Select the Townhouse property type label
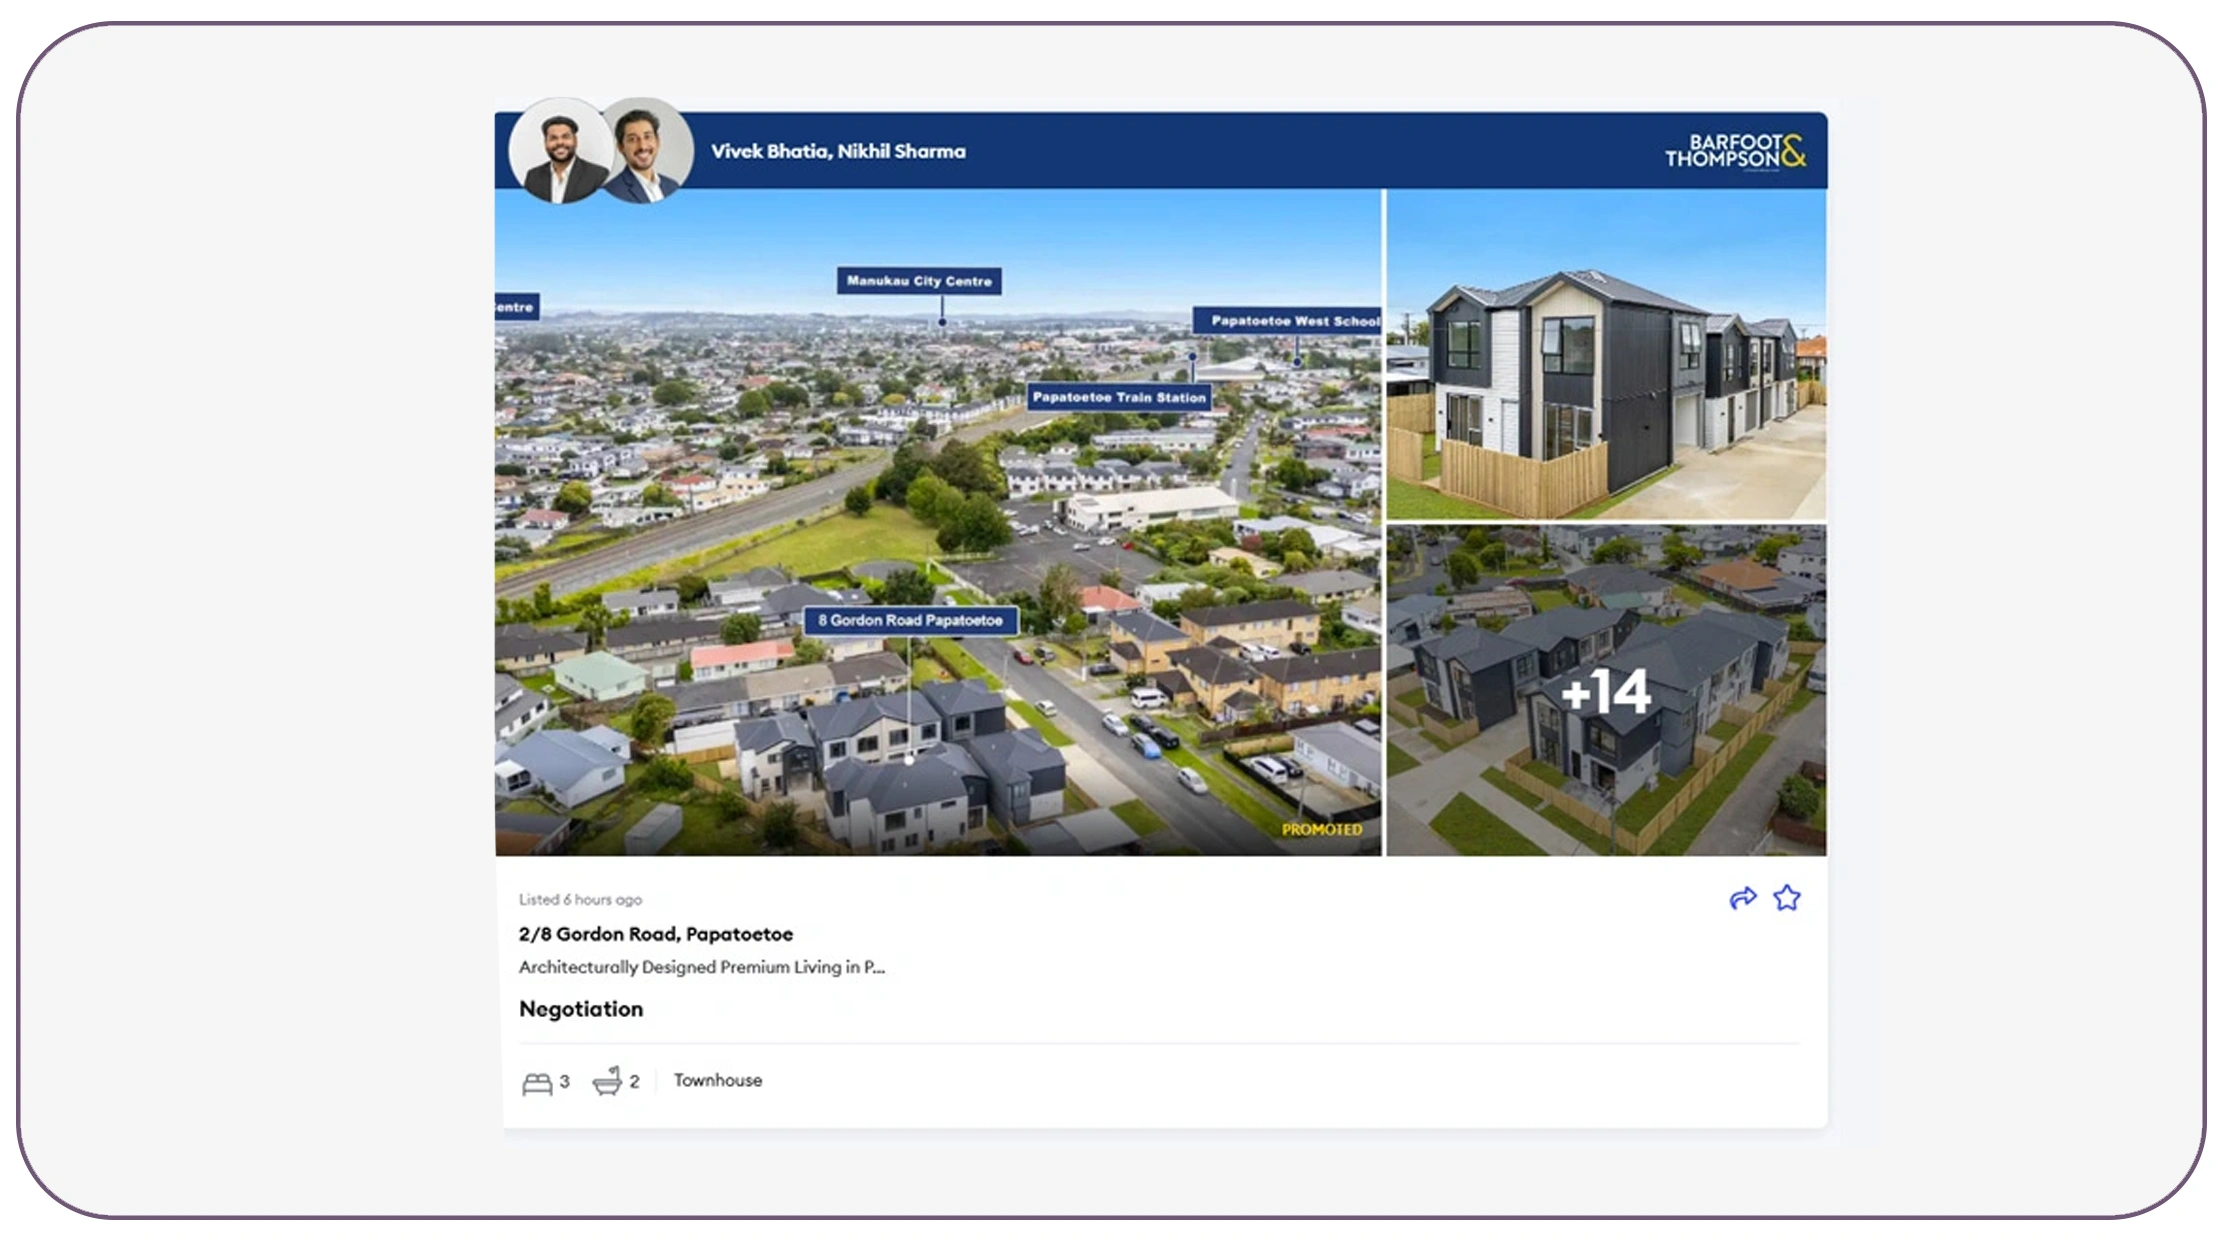This screenshot has height=1240, width=2223. click(718, 1080)
